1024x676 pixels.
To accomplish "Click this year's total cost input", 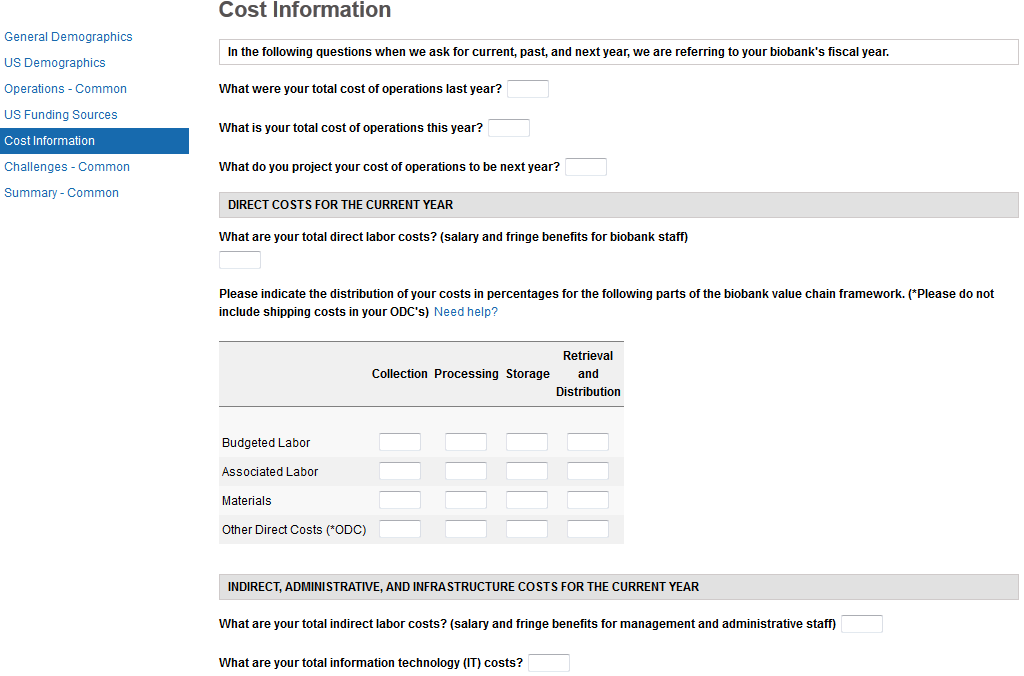I will (509, 128).
